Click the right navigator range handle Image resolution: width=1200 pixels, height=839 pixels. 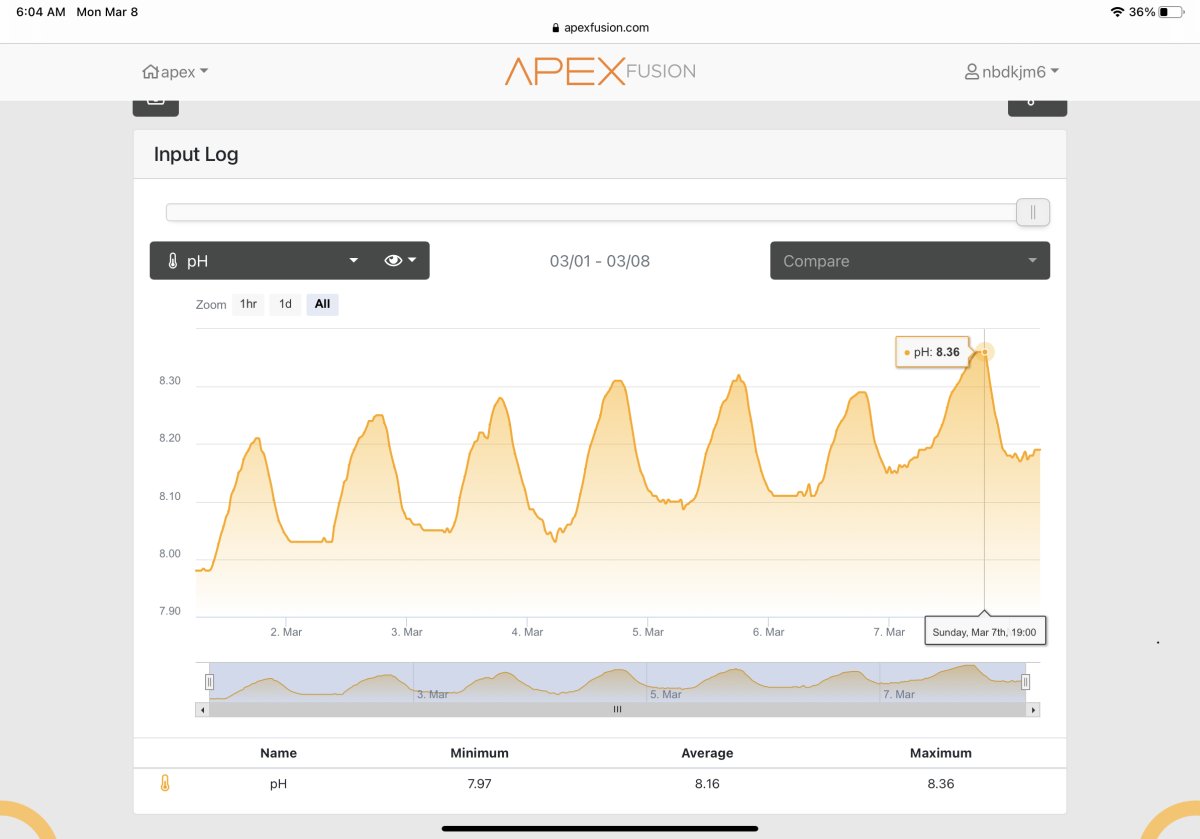(x=1025, y=682)
